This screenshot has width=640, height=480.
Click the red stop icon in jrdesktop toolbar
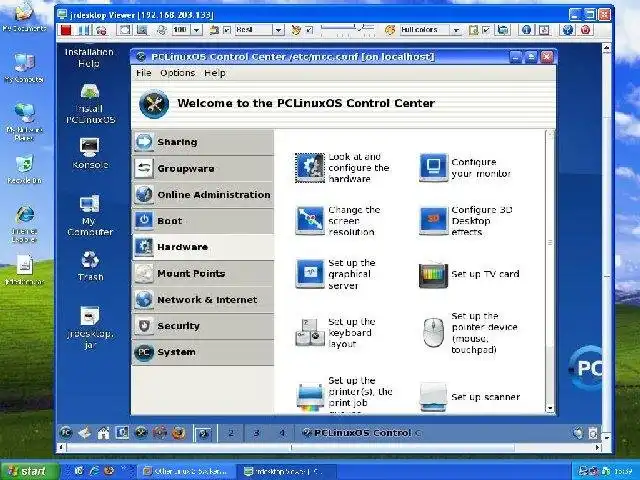(x=66, y=30)
